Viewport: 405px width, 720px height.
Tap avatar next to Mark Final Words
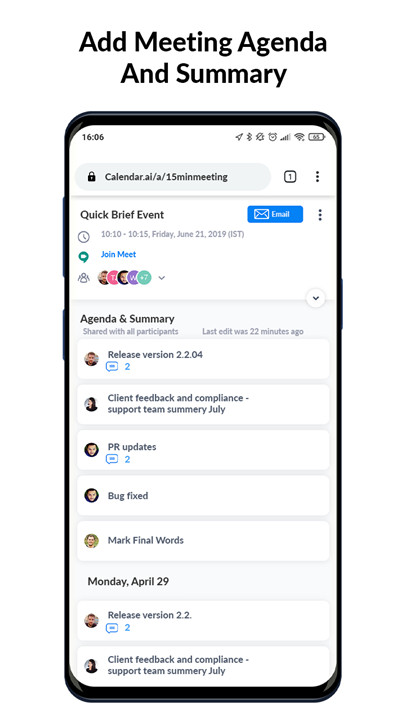point(91,540)
